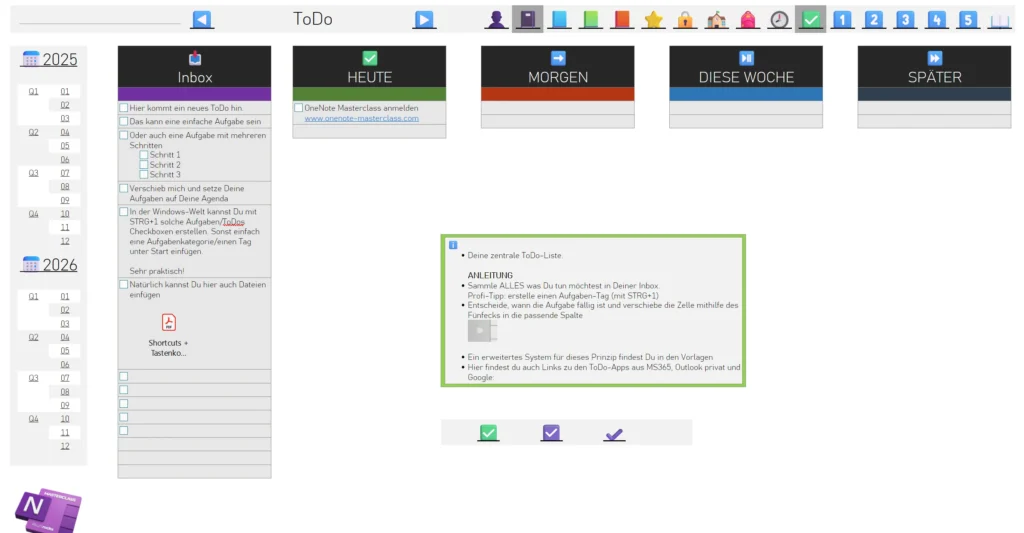Viewport: 1024px width, 533px height.
Task: Tick the Schritt 3 checkbox
Action: (144, 174)
